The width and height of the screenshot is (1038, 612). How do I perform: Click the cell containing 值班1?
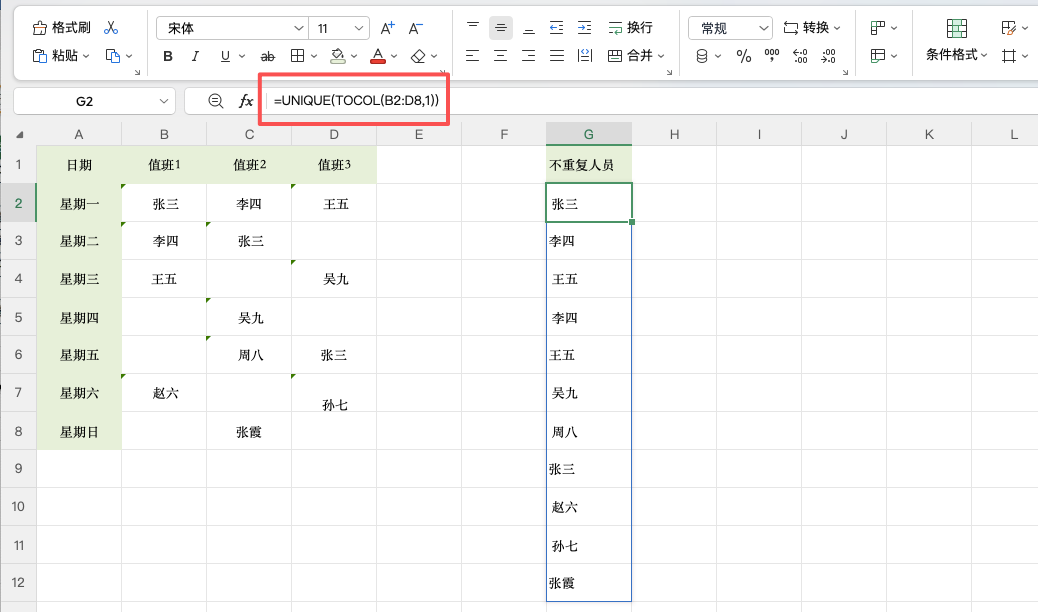point(164,165)
